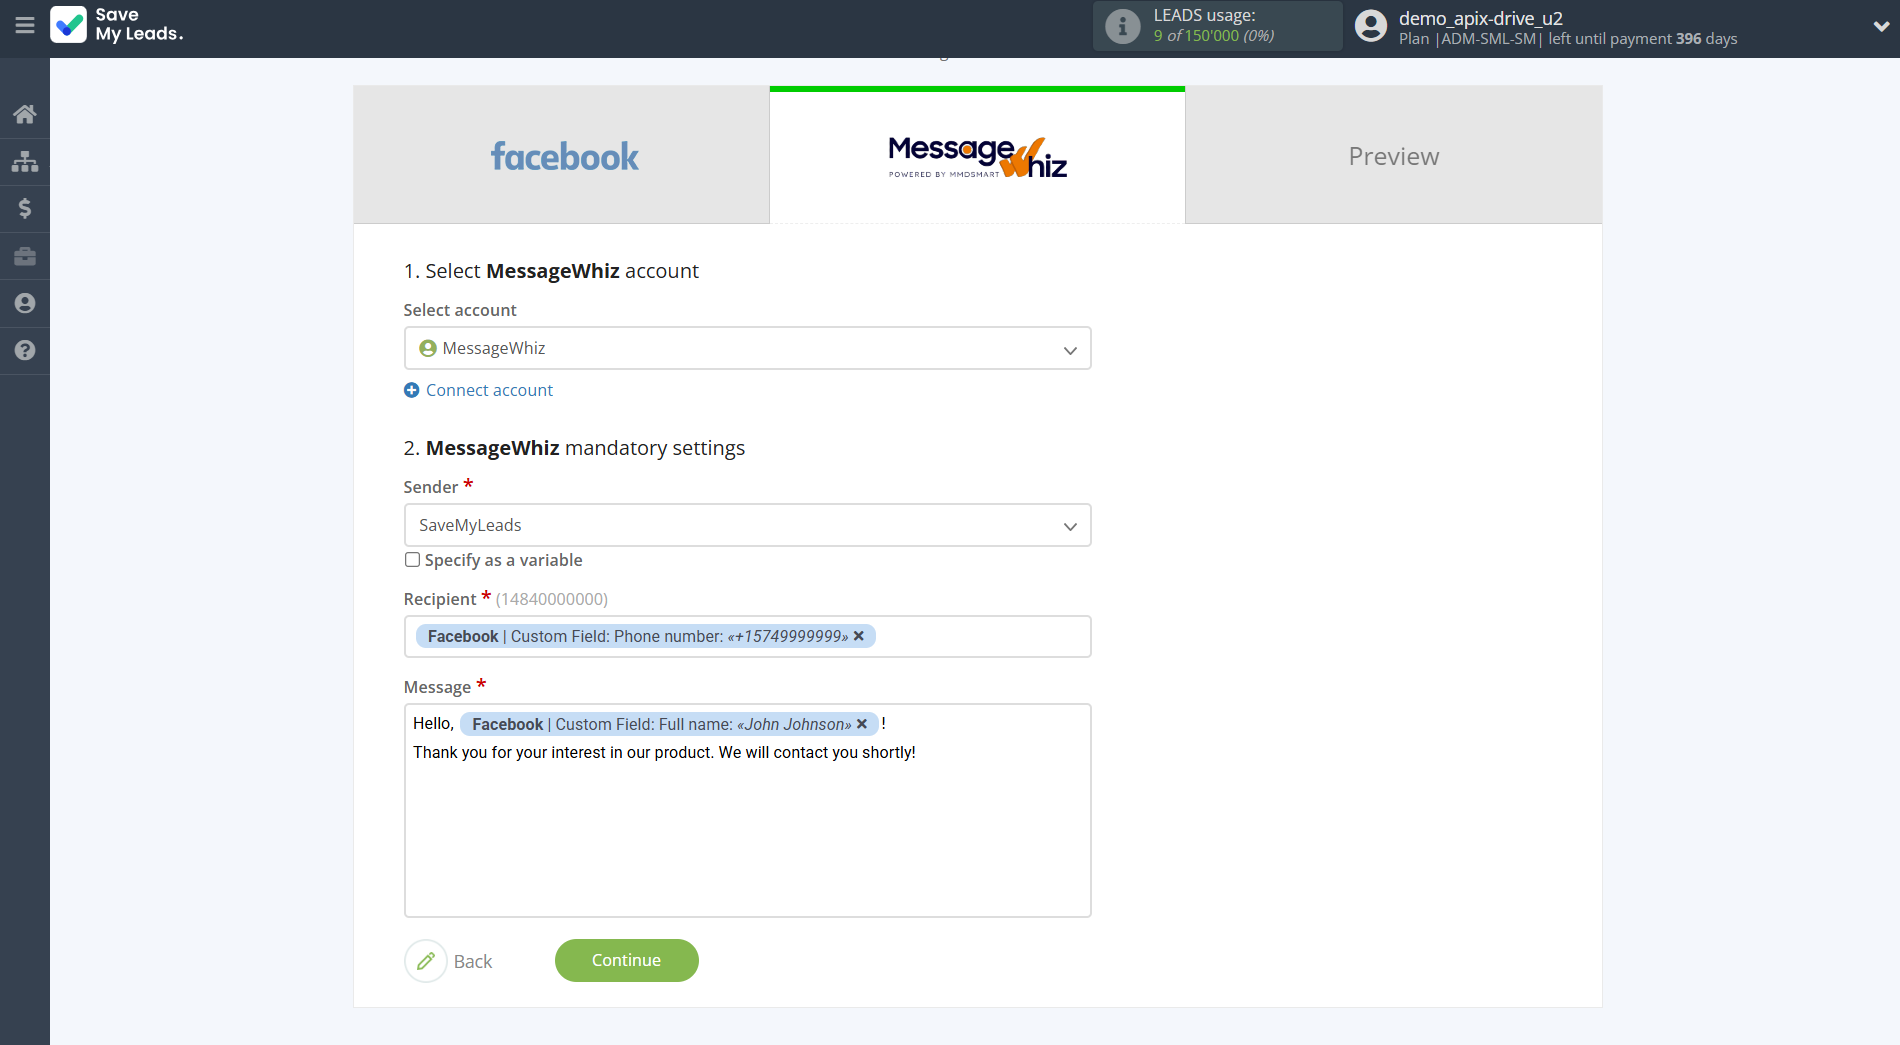
Task: Open billing via the dollar sidebar icon
Action: pos(24,208)
